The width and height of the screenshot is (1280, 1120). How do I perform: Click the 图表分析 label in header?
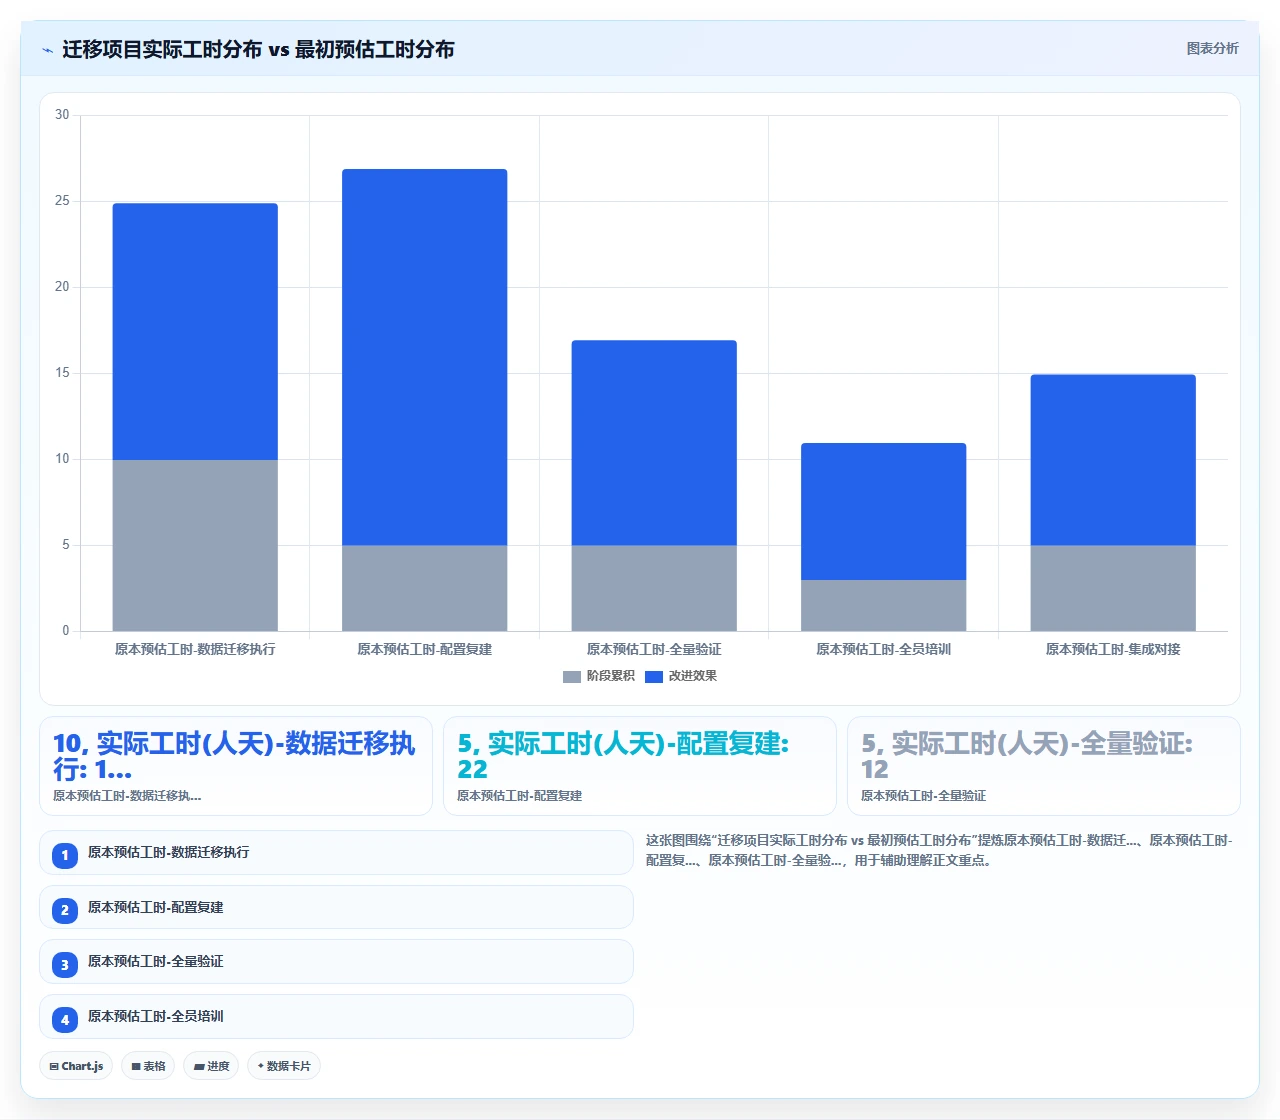[1212, 48]
